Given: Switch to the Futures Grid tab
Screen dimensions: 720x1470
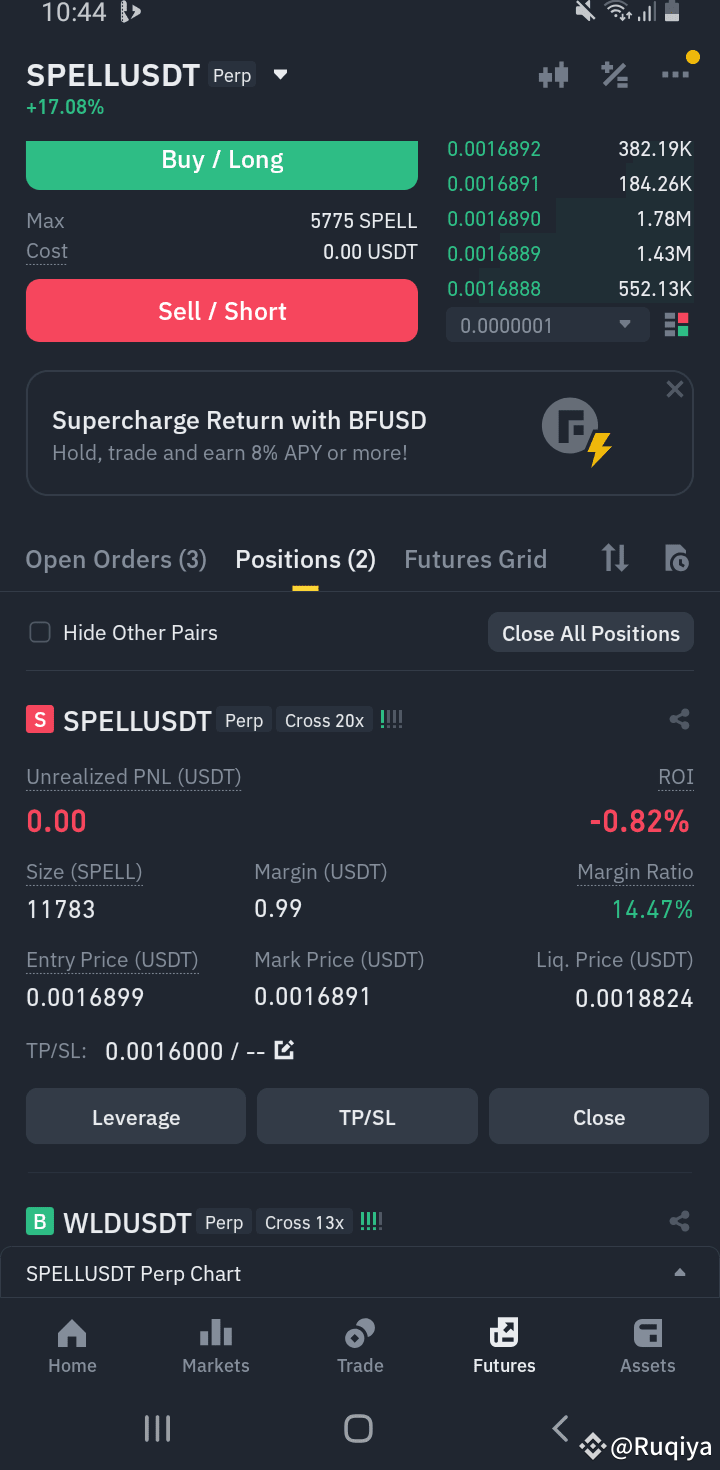Looking at the screenshot, I should [475, 559].
